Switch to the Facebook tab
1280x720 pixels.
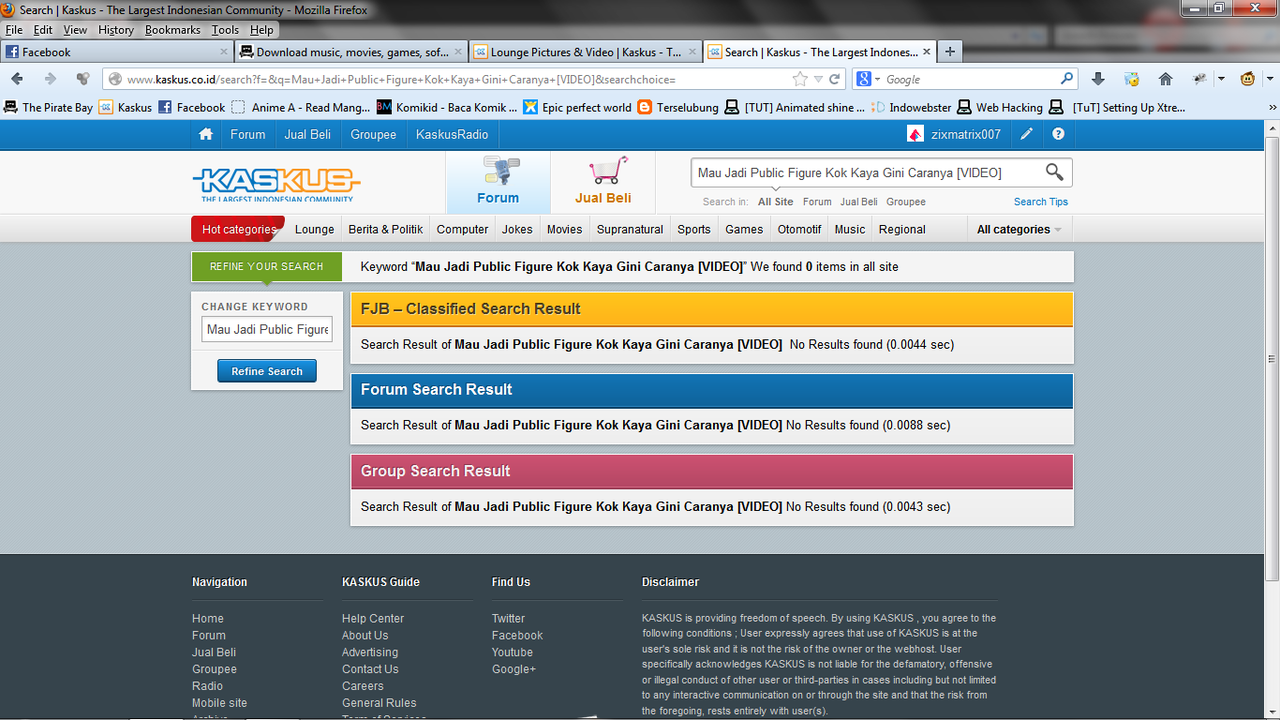117,52
